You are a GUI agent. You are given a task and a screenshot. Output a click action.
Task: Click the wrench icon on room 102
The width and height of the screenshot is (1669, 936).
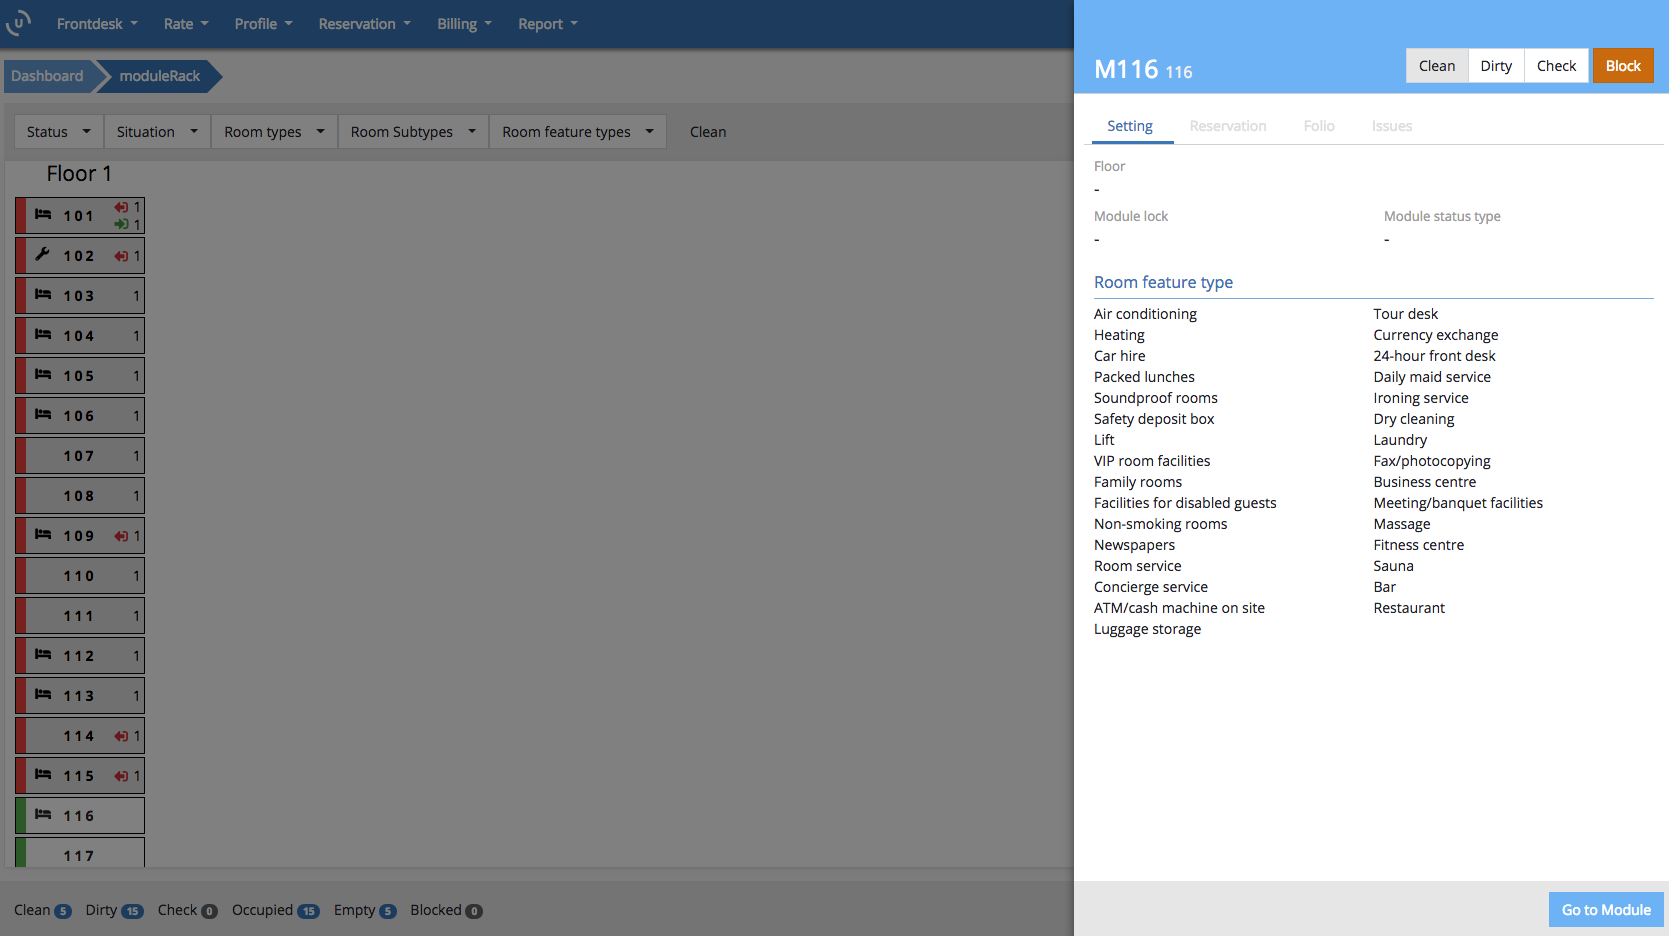pyautogui.click(x=43, y=255)
